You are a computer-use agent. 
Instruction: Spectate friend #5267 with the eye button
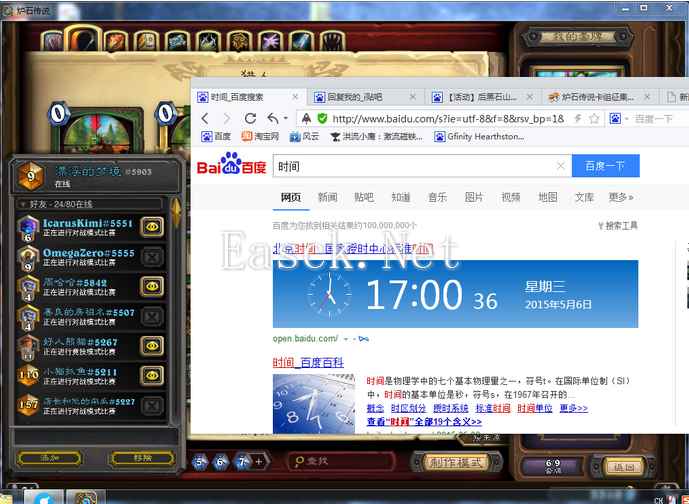pos(152,346)
